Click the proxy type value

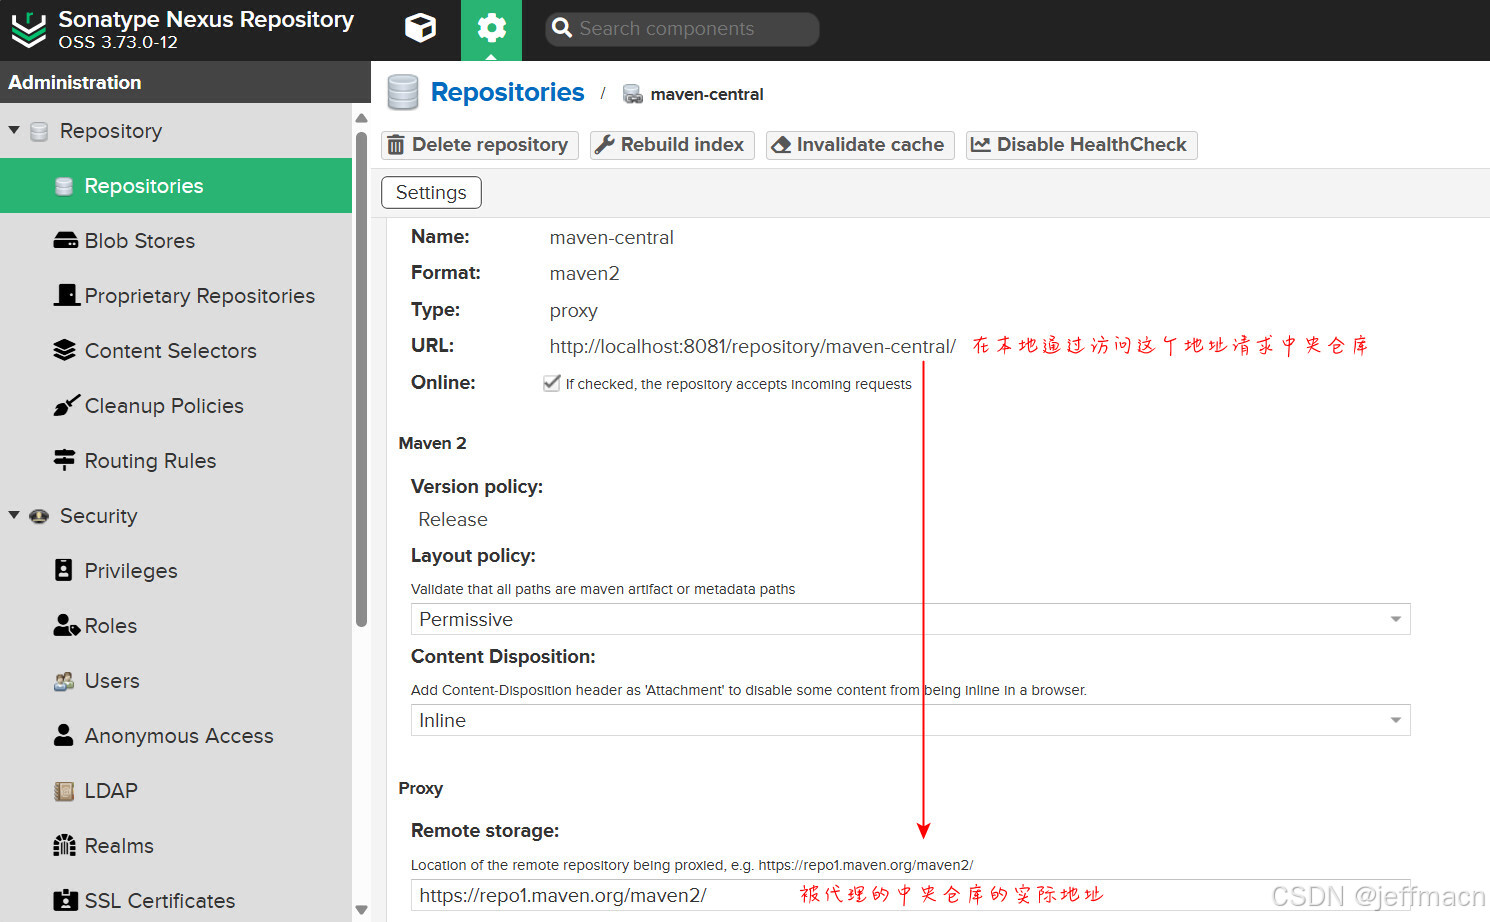point(574,310)
